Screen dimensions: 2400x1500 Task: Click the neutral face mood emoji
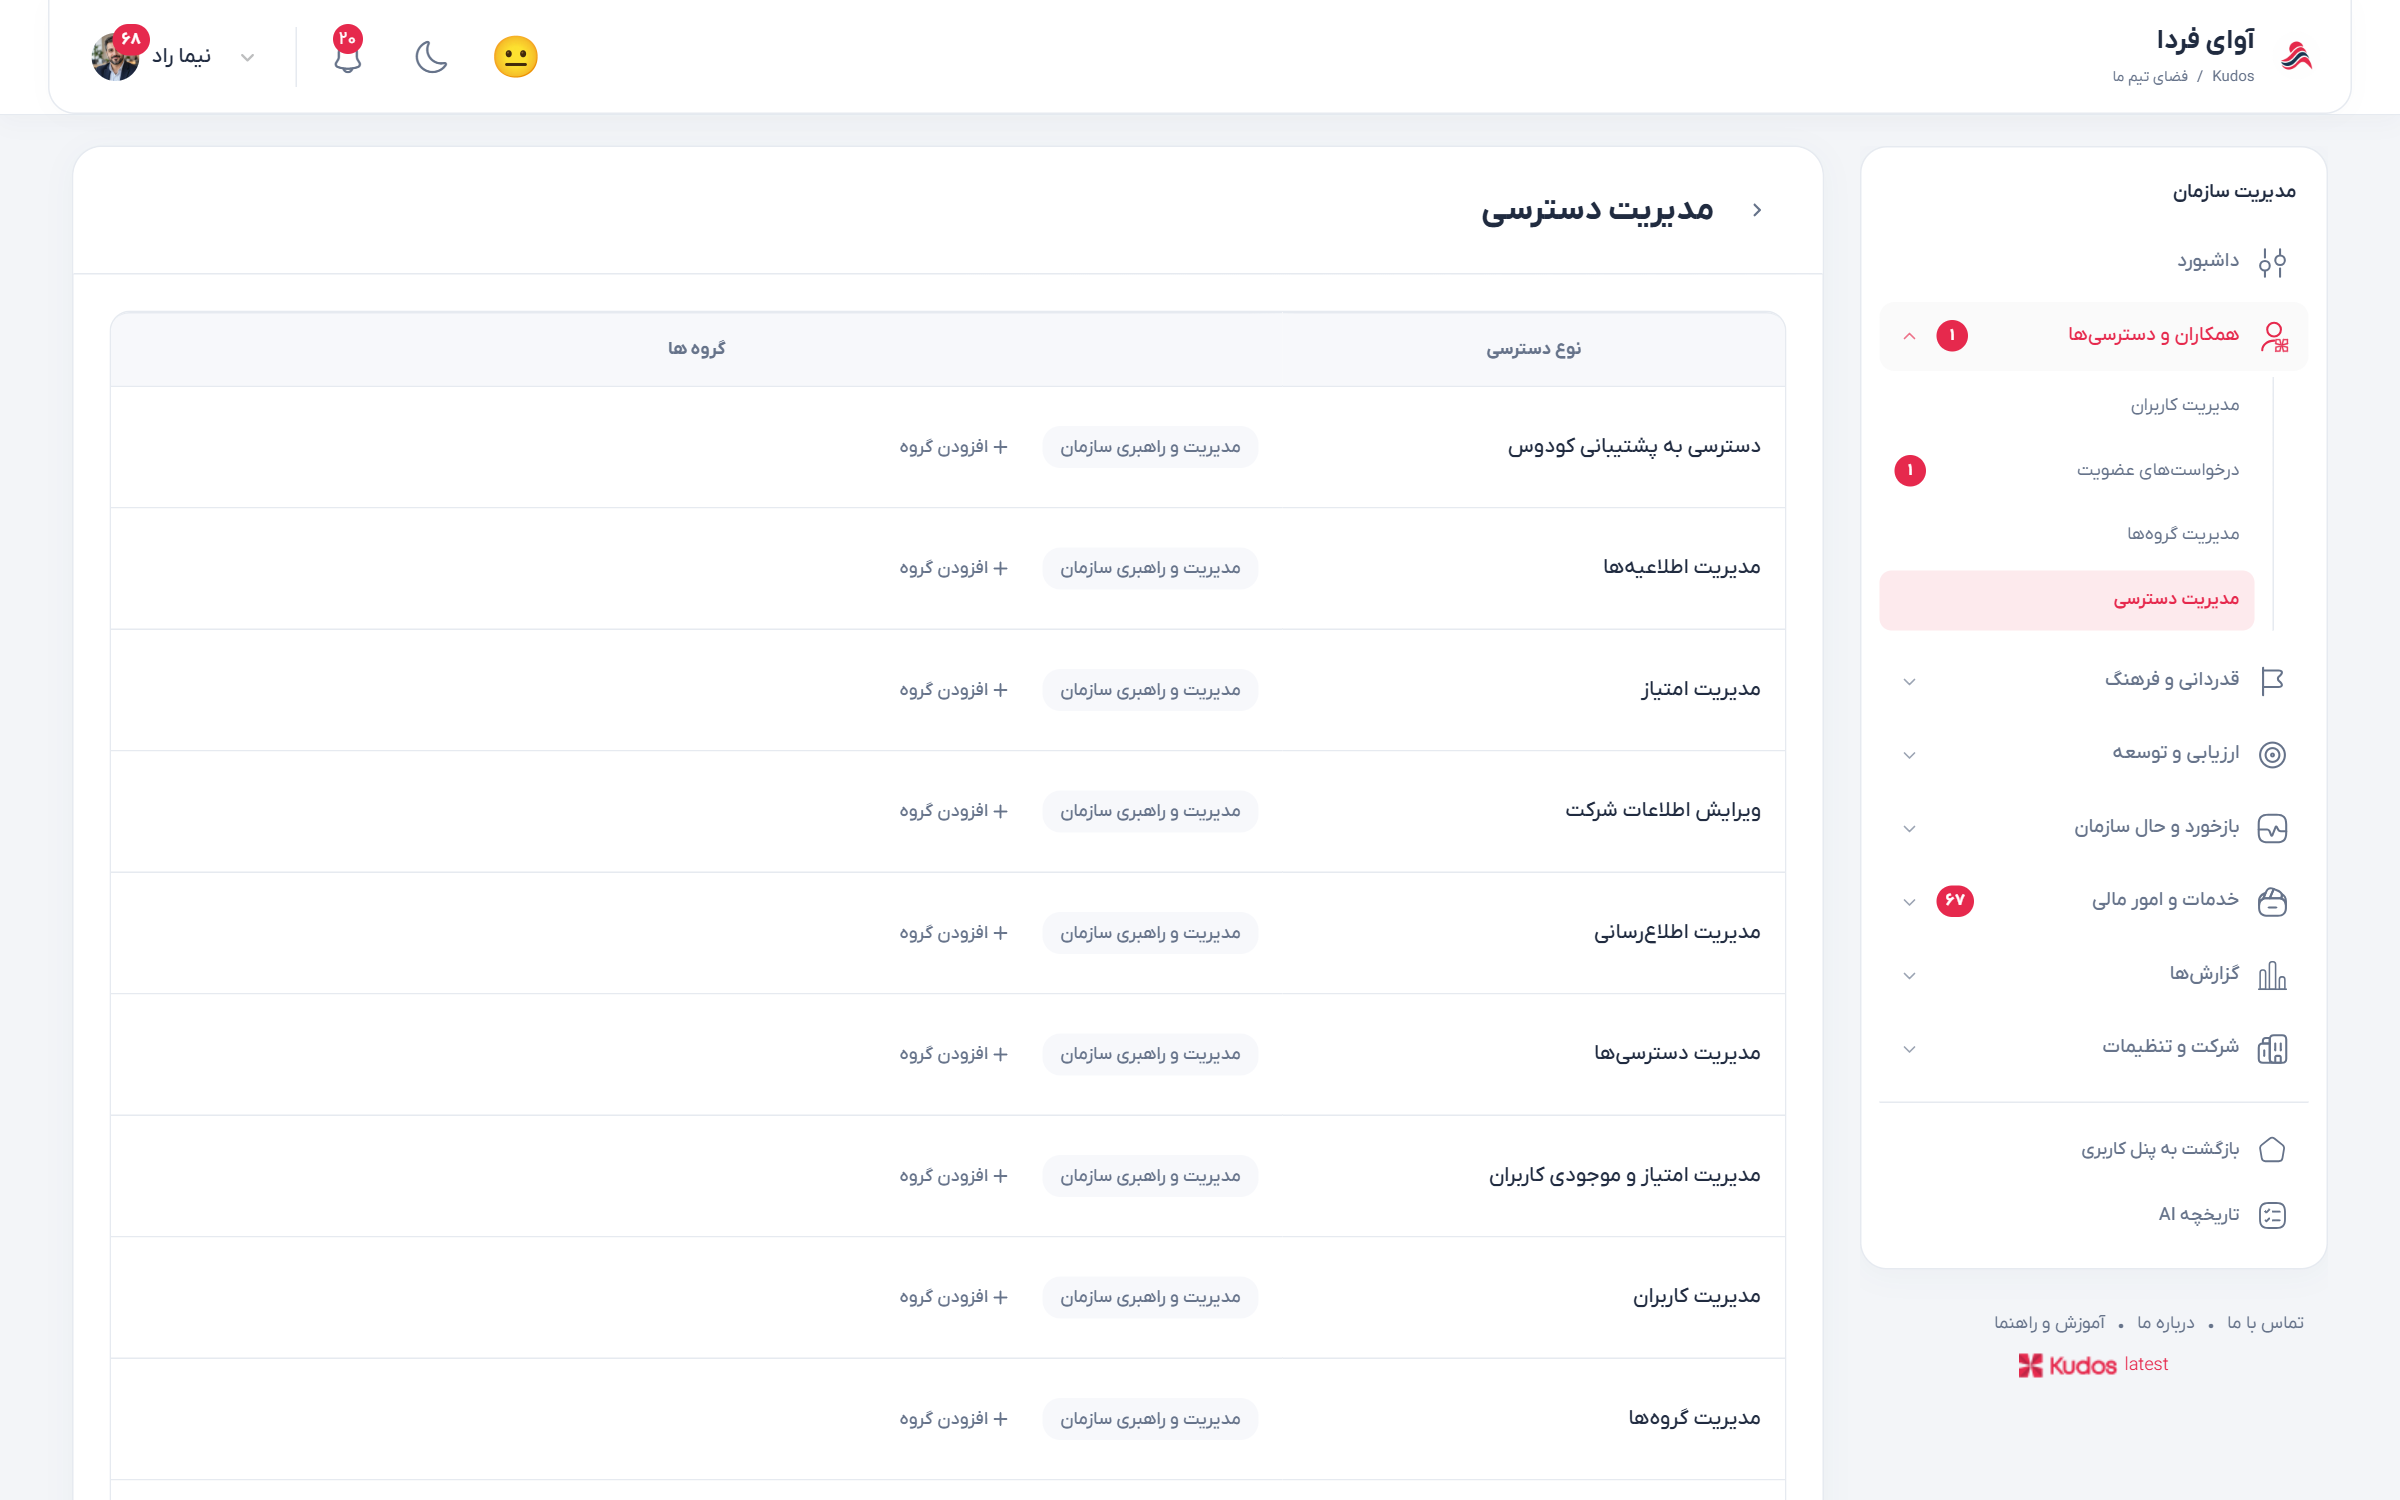(516, 56)
